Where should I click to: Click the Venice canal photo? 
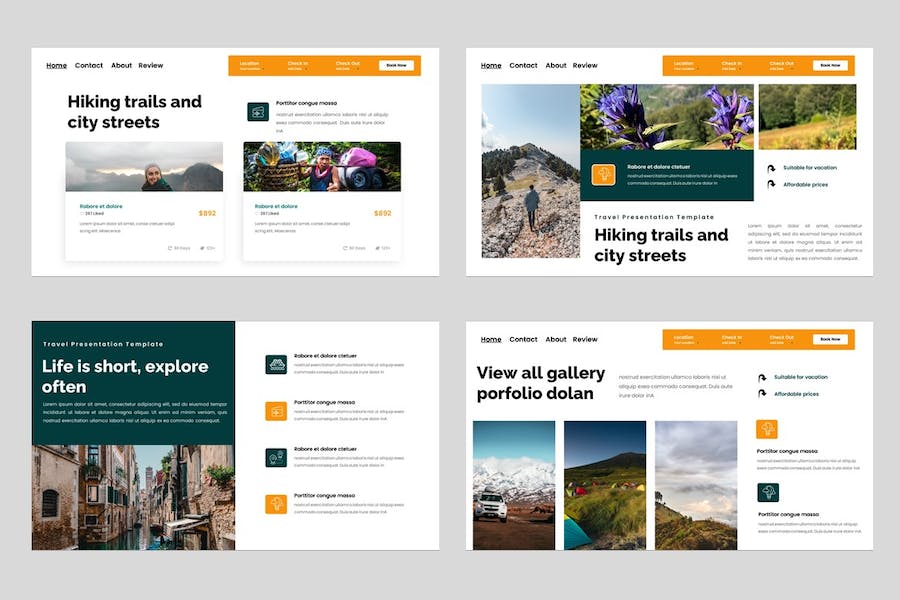point(133,497)
